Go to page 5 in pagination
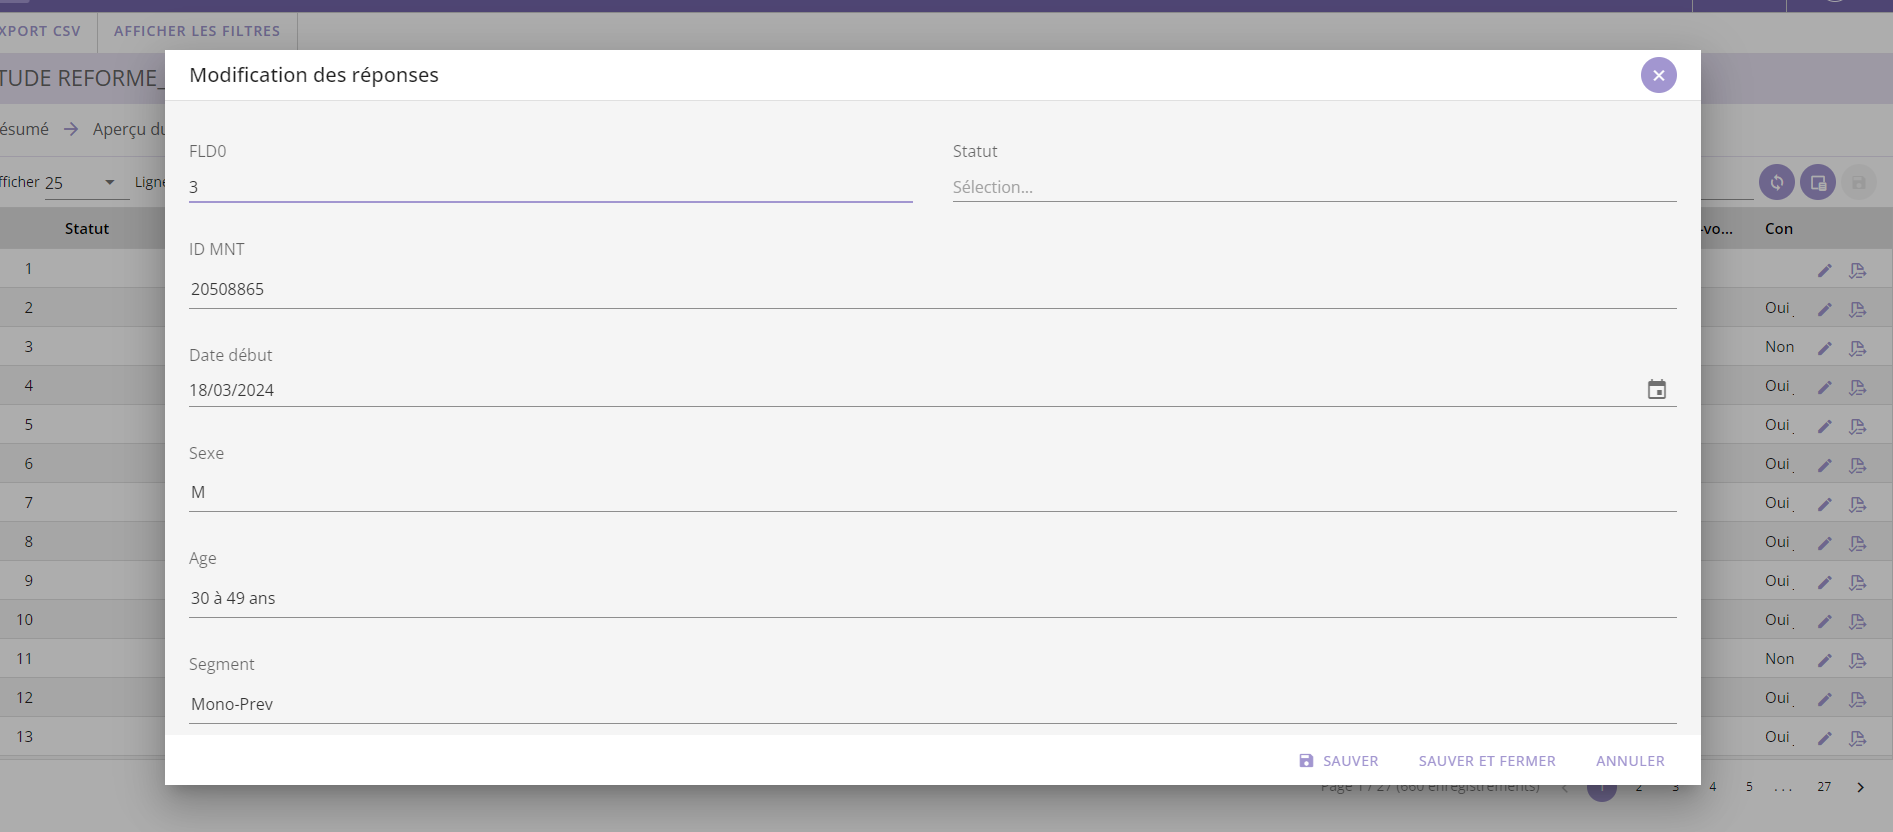 click(1749, 787)
